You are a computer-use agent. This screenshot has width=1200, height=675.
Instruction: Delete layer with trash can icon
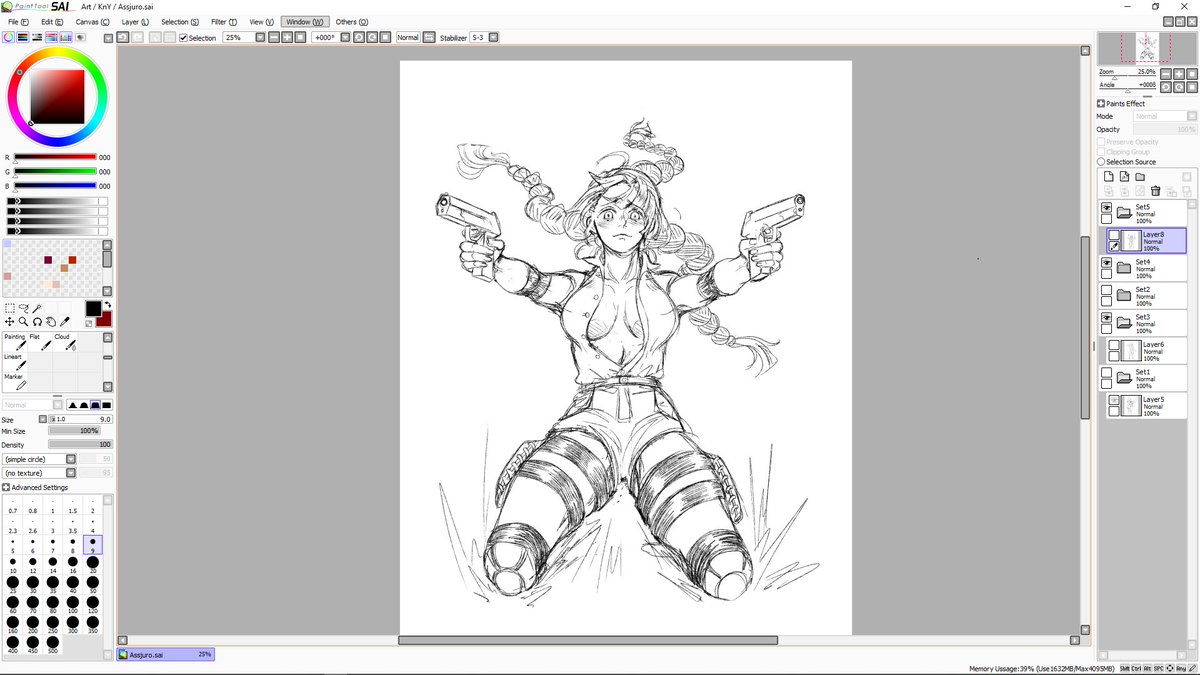click(x=1156, y=191)
